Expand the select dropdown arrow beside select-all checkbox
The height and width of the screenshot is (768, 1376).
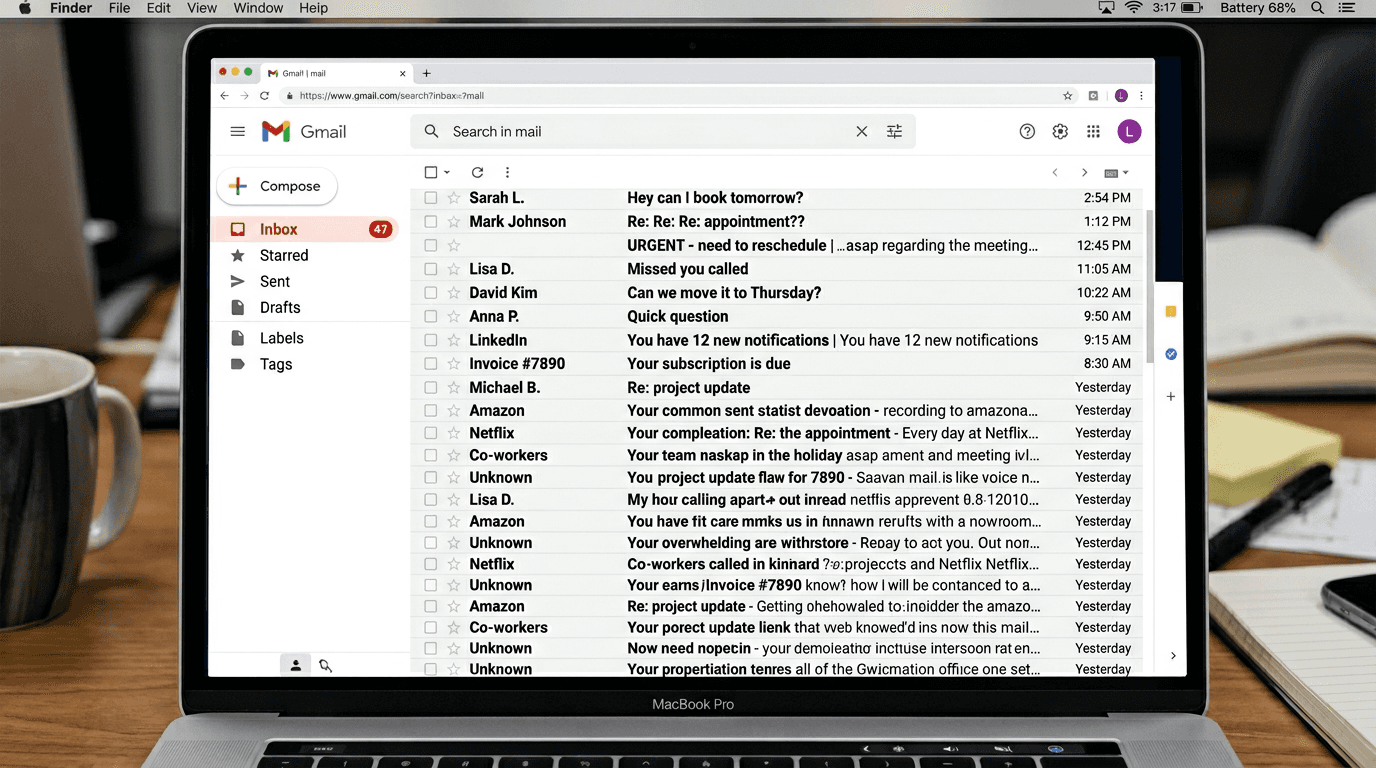(446, 173)
